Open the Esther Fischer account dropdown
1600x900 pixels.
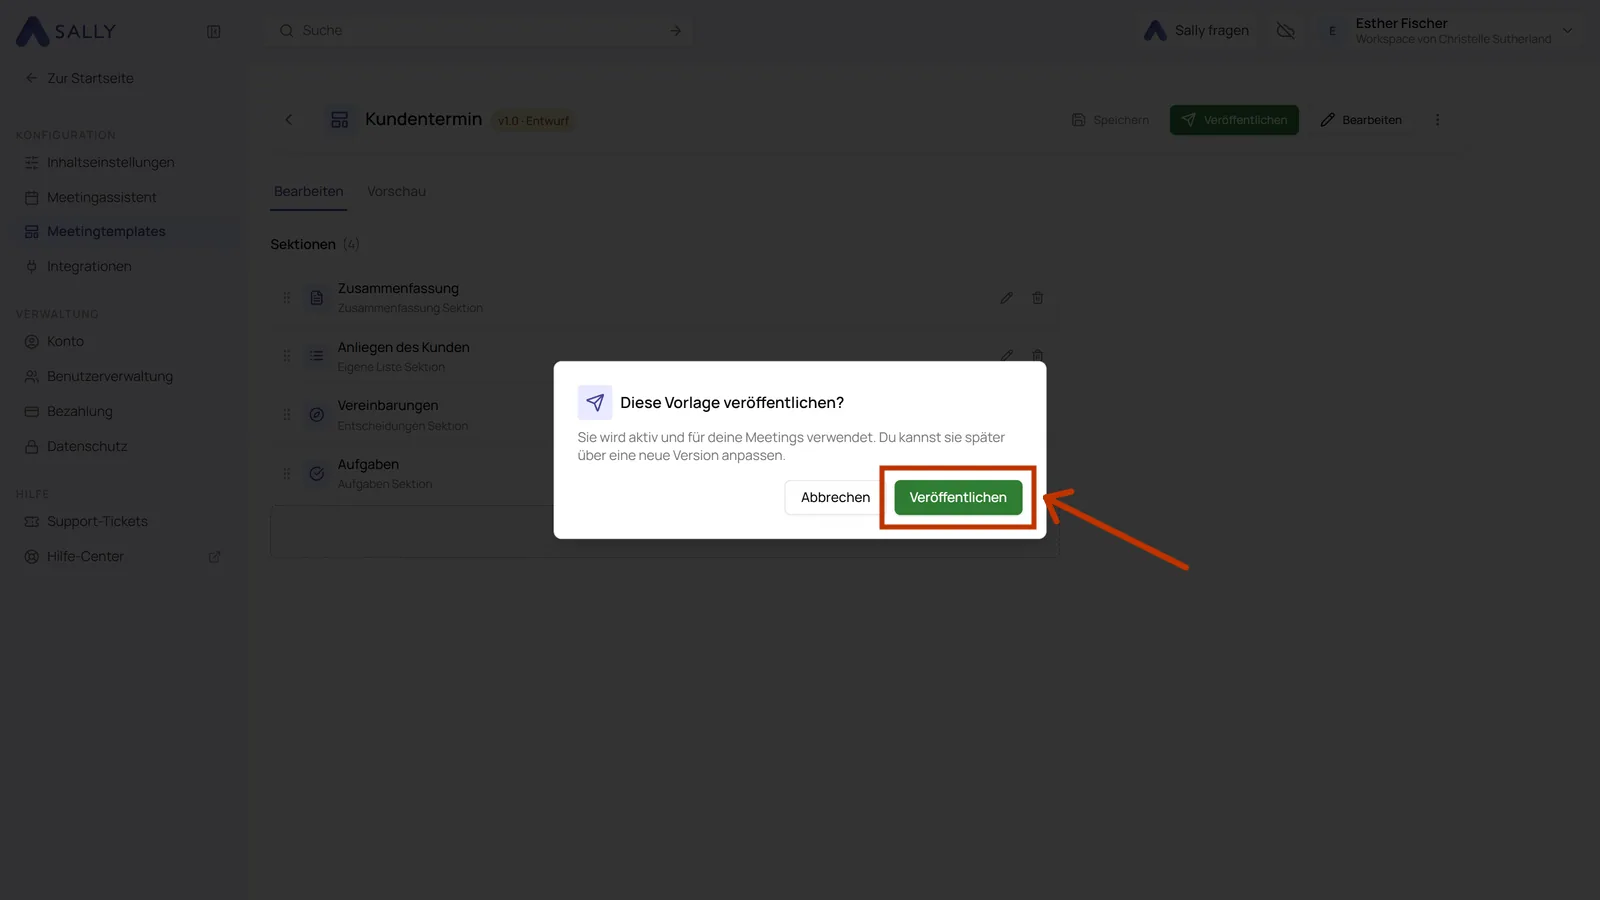coord(1450,31)
